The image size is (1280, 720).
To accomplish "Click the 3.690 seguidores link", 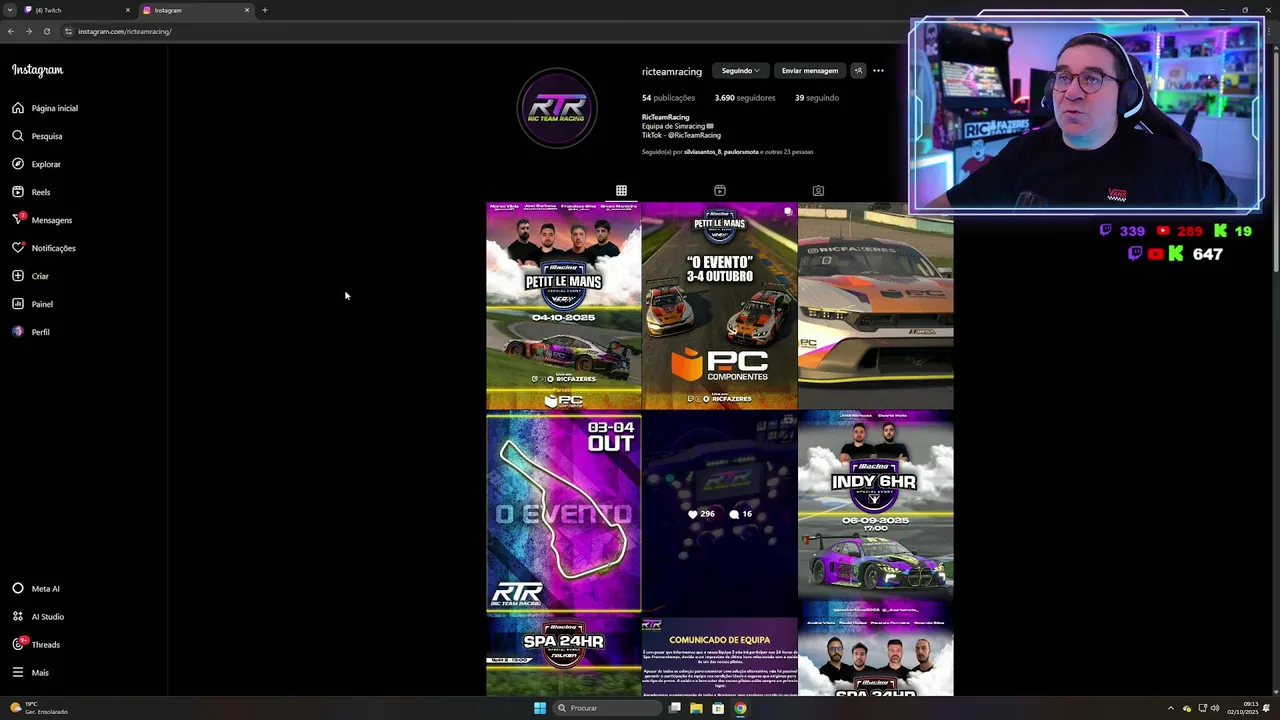I will tap(745, 98).
